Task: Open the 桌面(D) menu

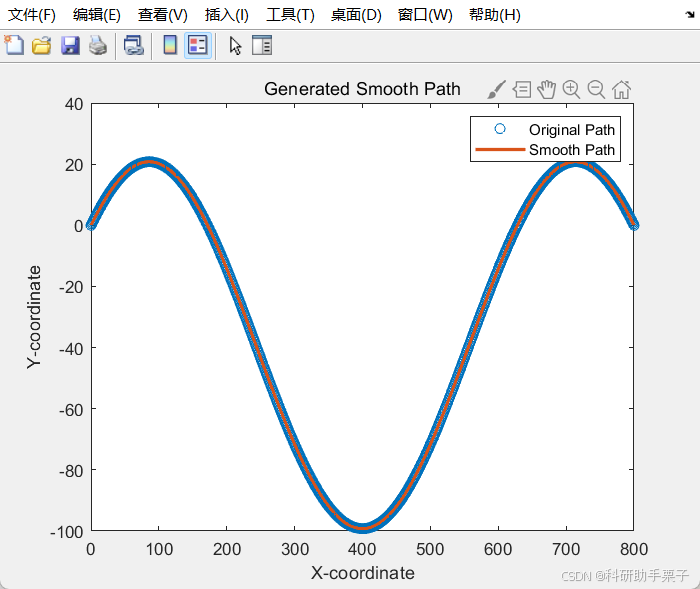Action: click(356, 15)
